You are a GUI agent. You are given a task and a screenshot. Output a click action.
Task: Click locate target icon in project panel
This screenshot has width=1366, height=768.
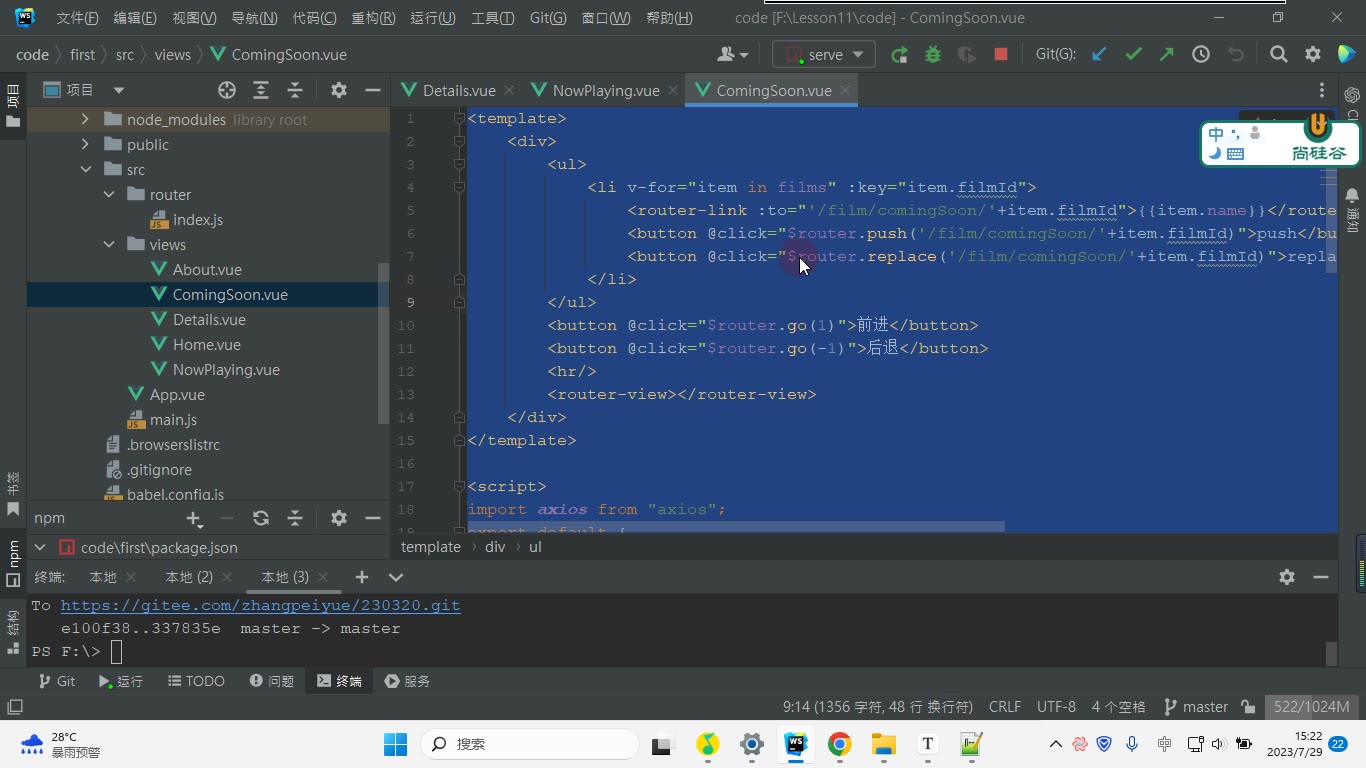pos(227,90)
